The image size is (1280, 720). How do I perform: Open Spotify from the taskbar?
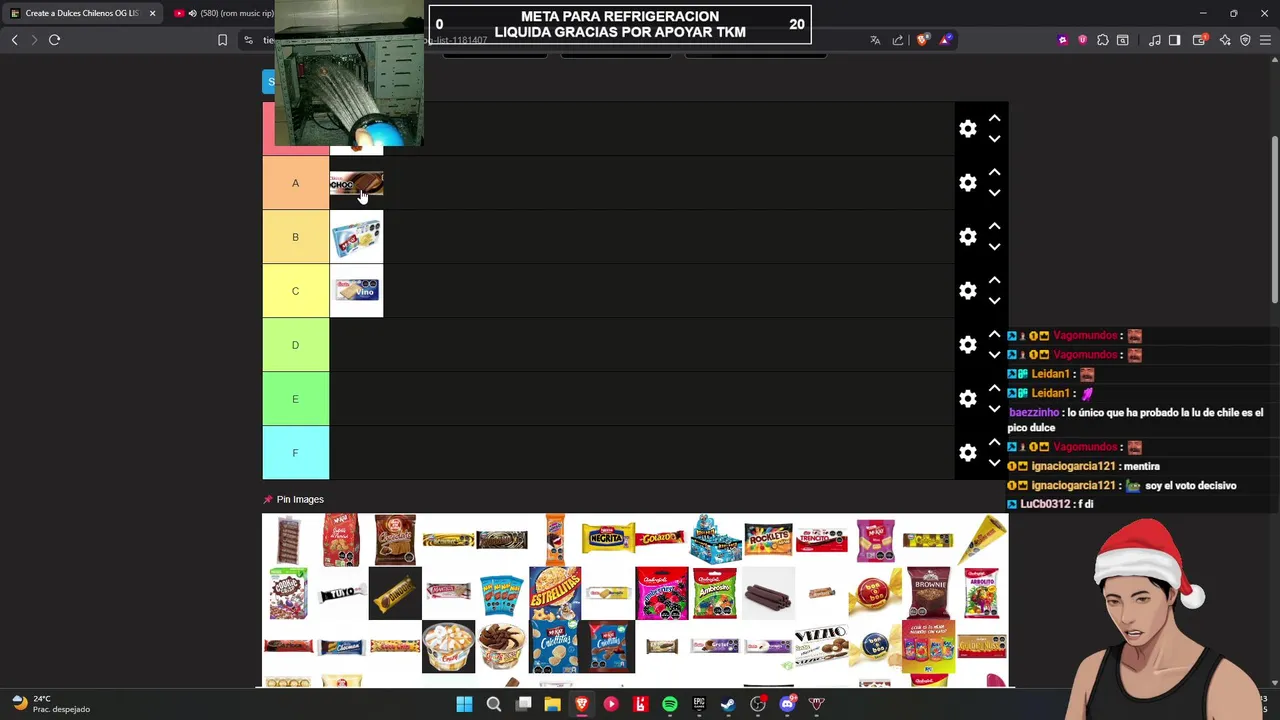tap(669, 704)
